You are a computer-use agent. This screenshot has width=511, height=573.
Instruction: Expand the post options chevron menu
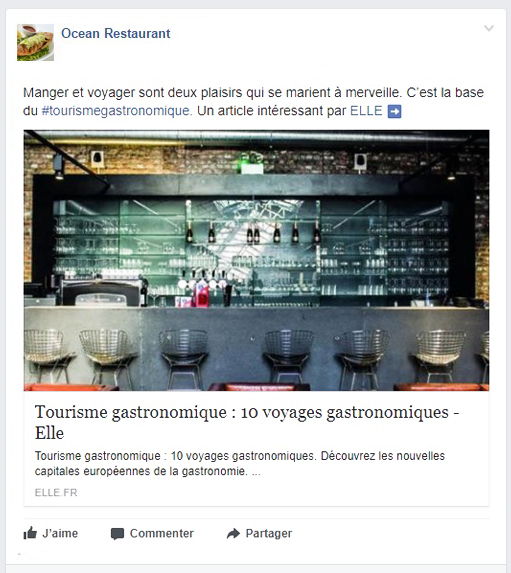tap(489, 28)
